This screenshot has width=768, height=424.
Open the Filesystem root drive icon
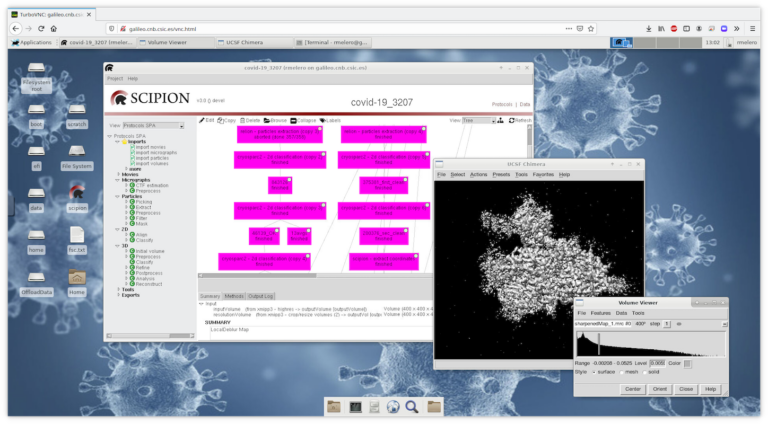click(x=36, y=68)
